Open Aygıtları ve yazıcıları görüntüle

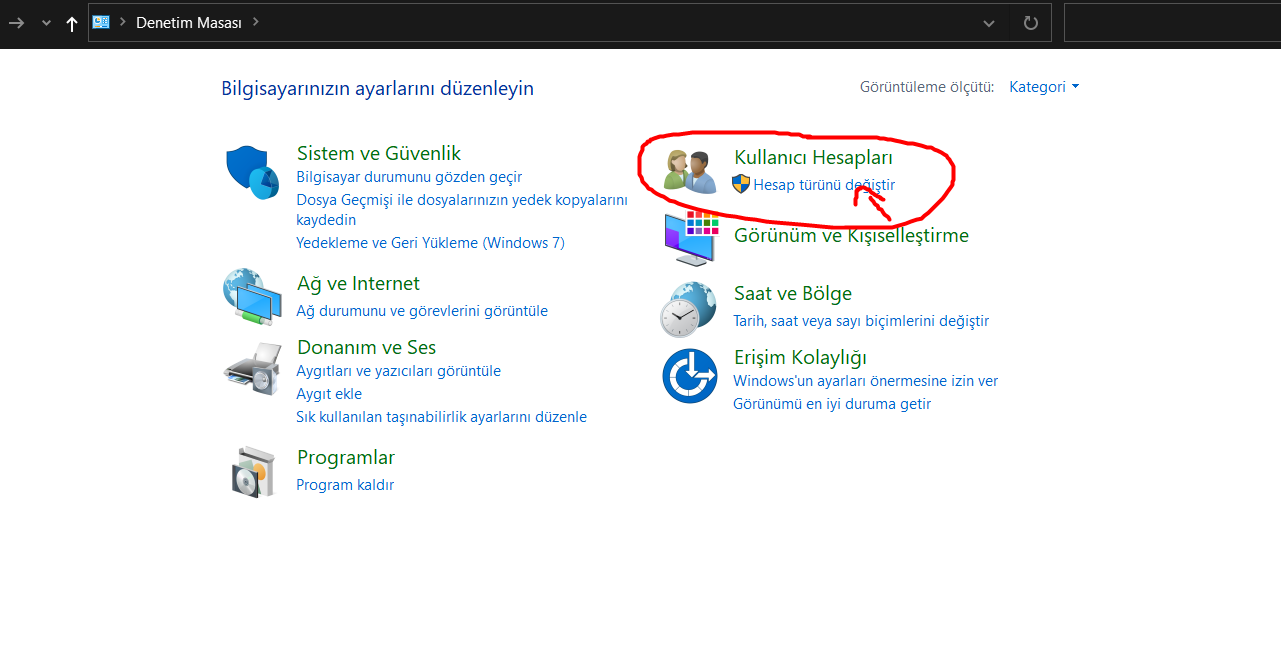398,371
